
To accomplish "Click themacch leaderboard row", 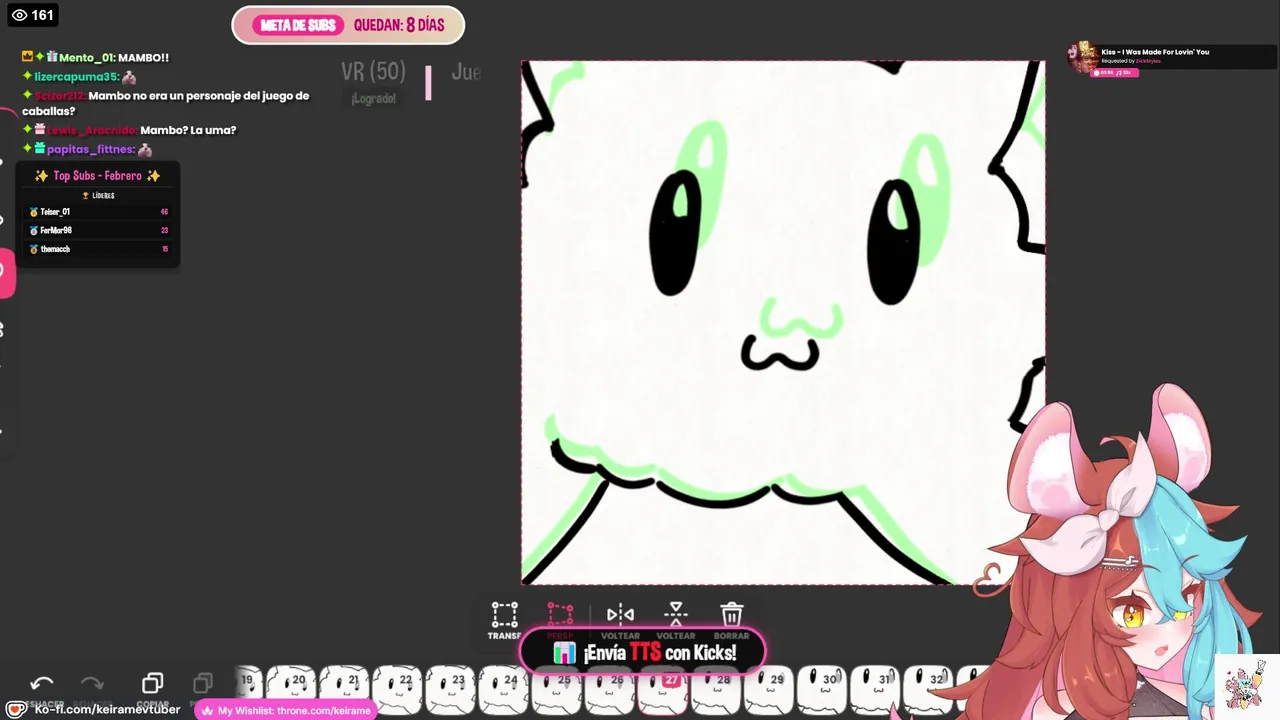I will coord(98,249).
